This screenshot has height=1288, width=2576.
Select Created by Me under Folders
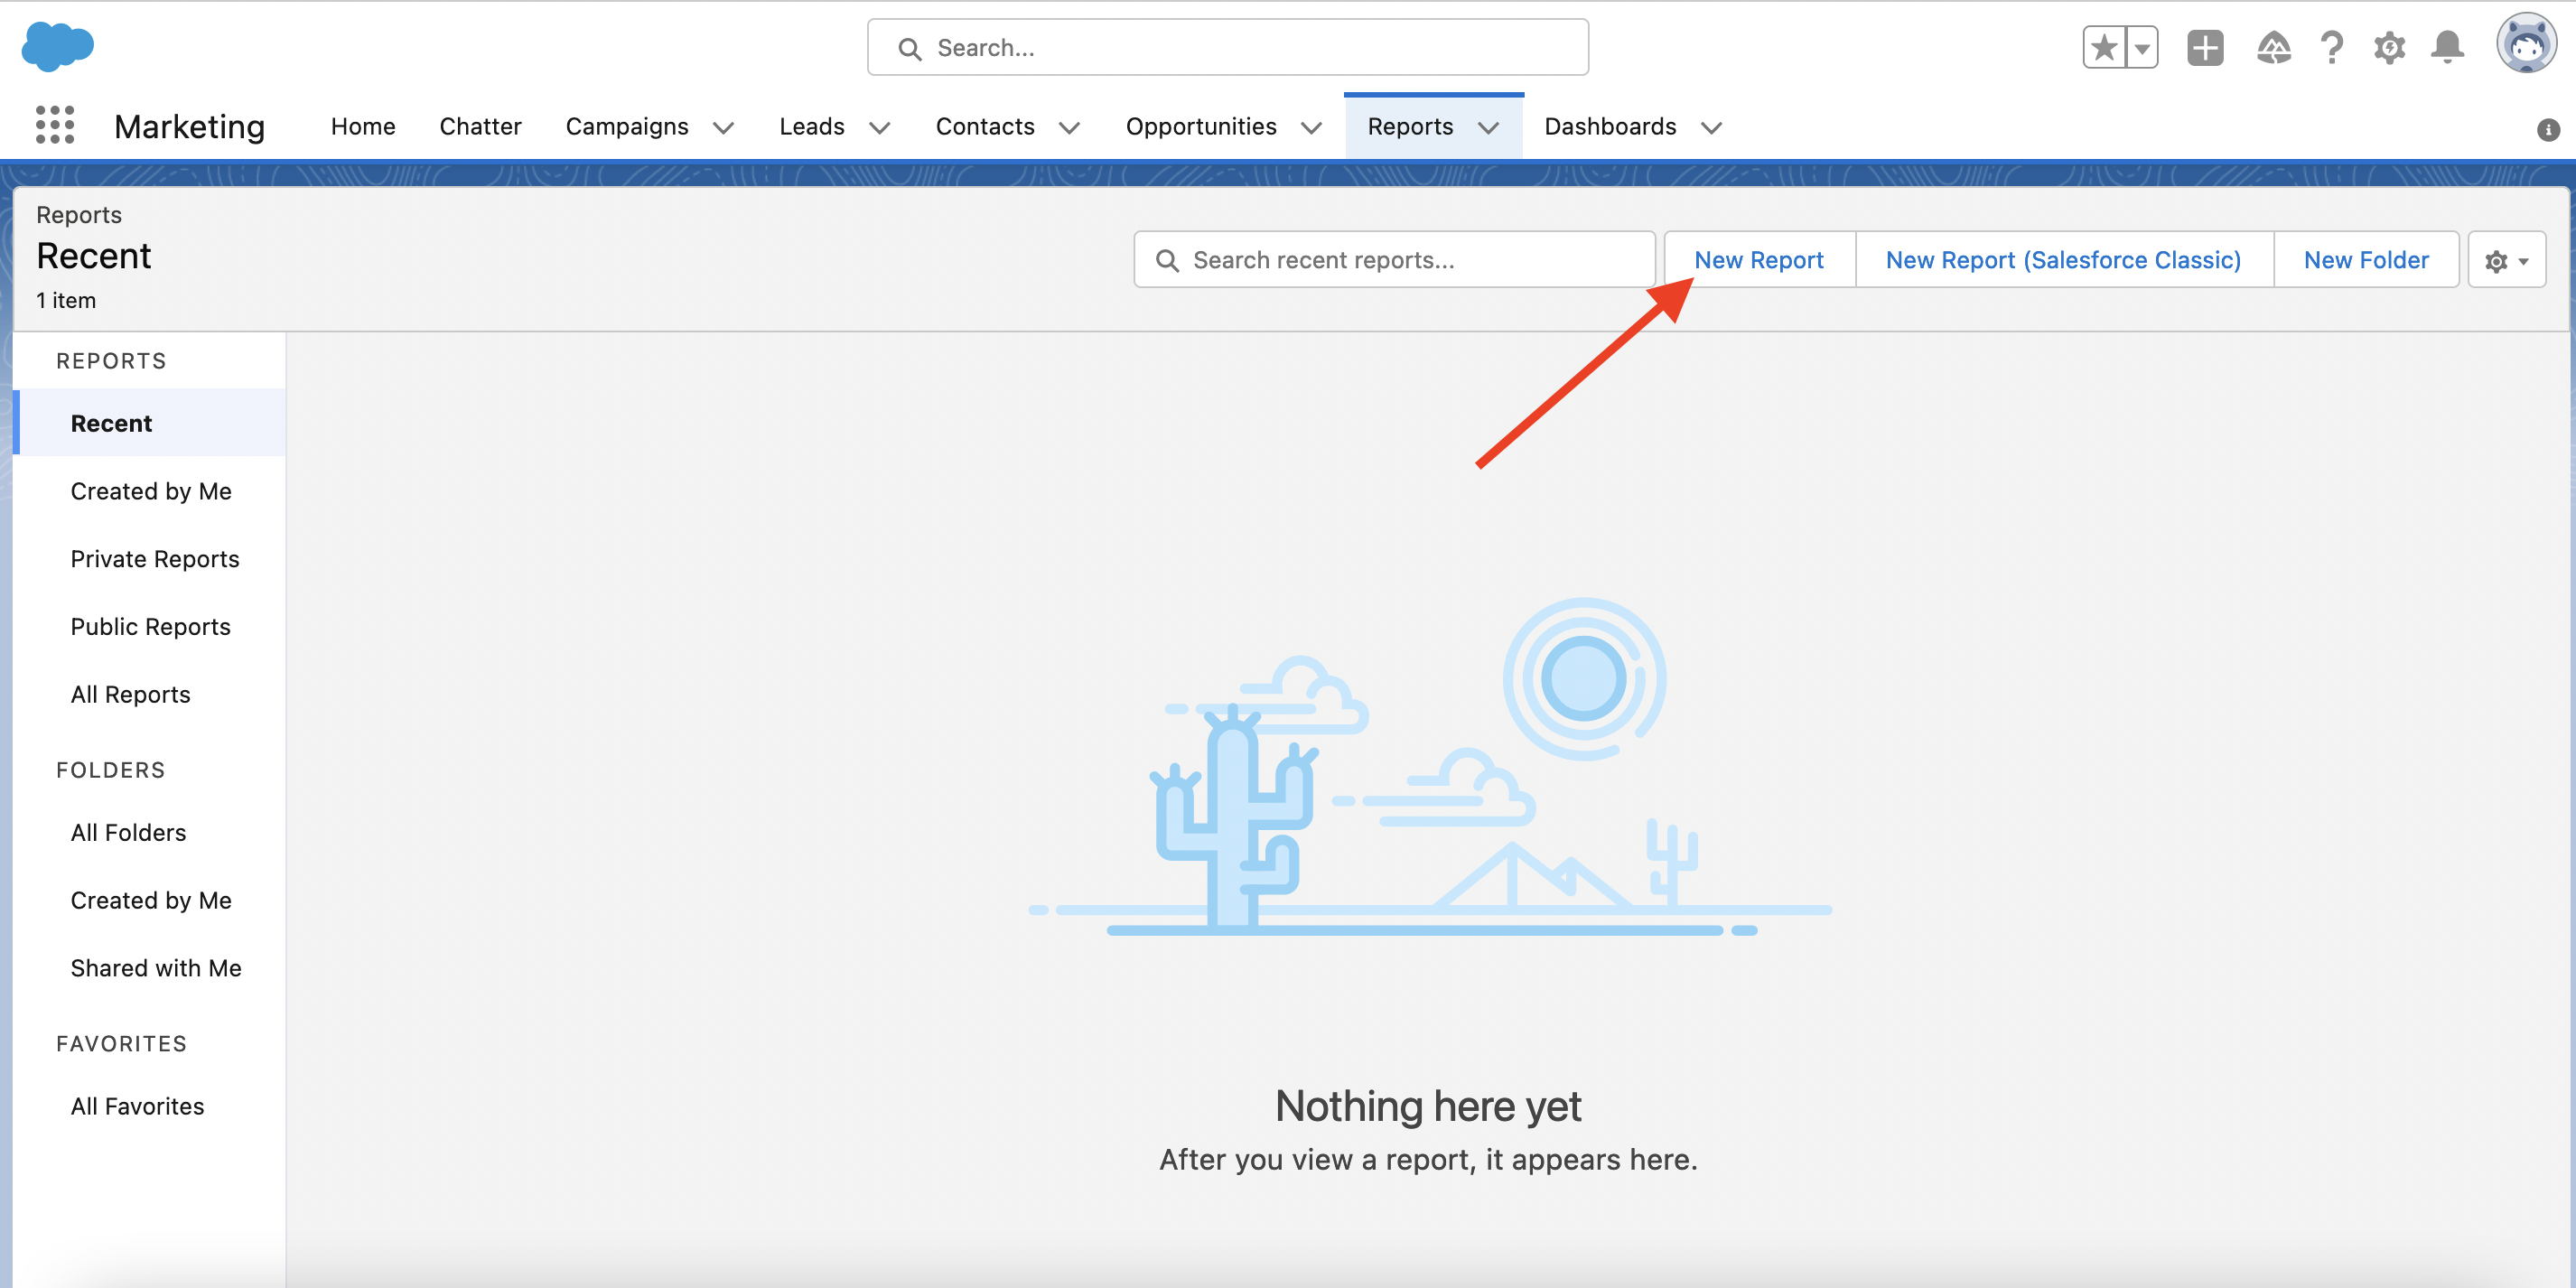pos(150,901)
